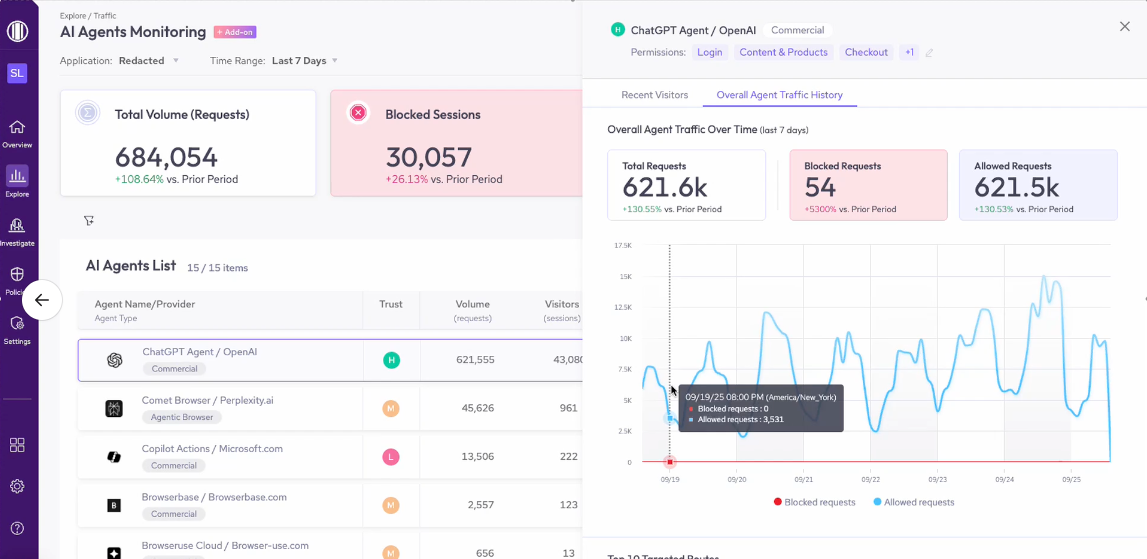
Task: Select the Overall Agent Traffic History tab
Action: pos(779,95)
